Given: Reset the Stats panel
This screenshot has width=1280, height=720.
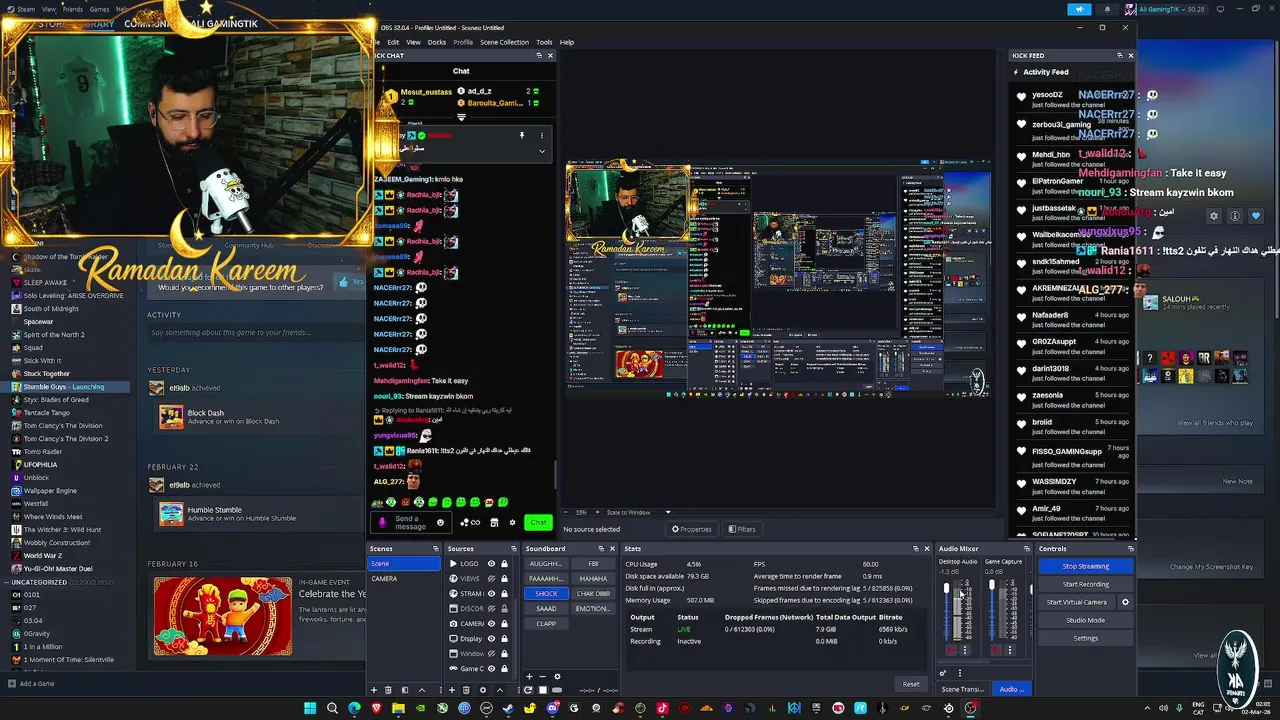Looking at the screenshot, I should click(910, 684).
